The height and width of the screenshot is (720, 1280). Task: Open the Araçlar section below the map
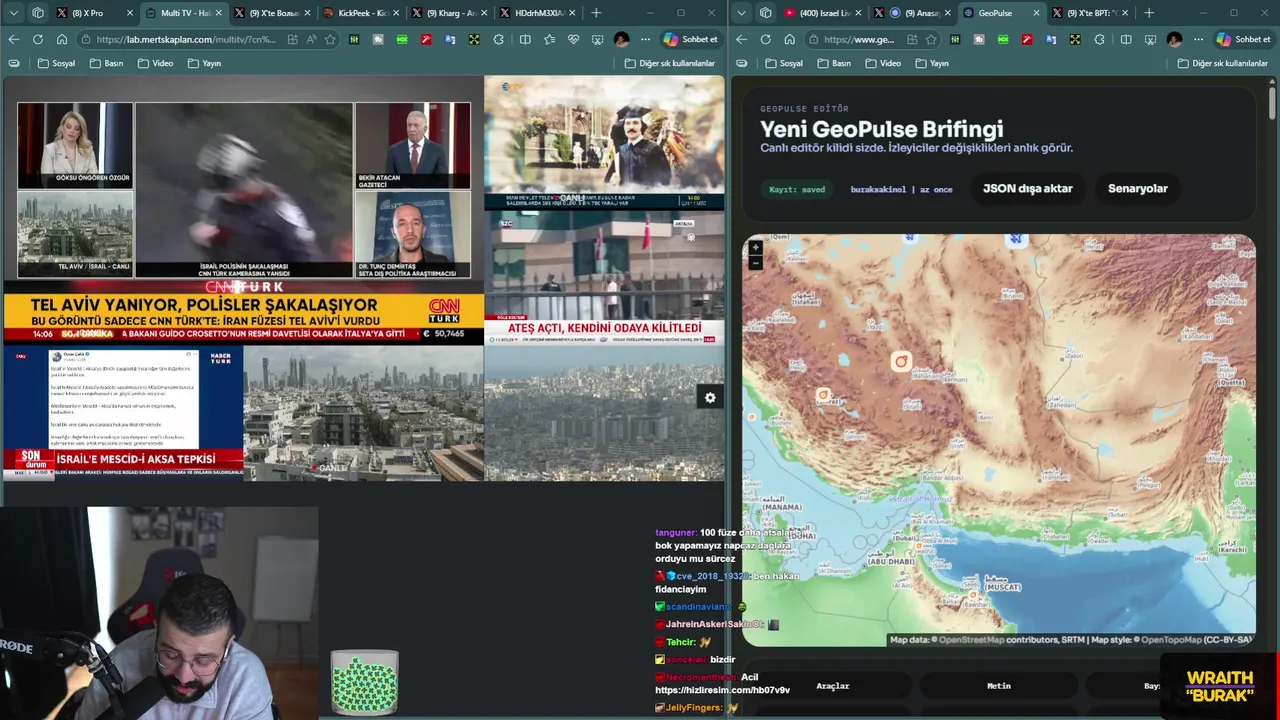[832, 686]
